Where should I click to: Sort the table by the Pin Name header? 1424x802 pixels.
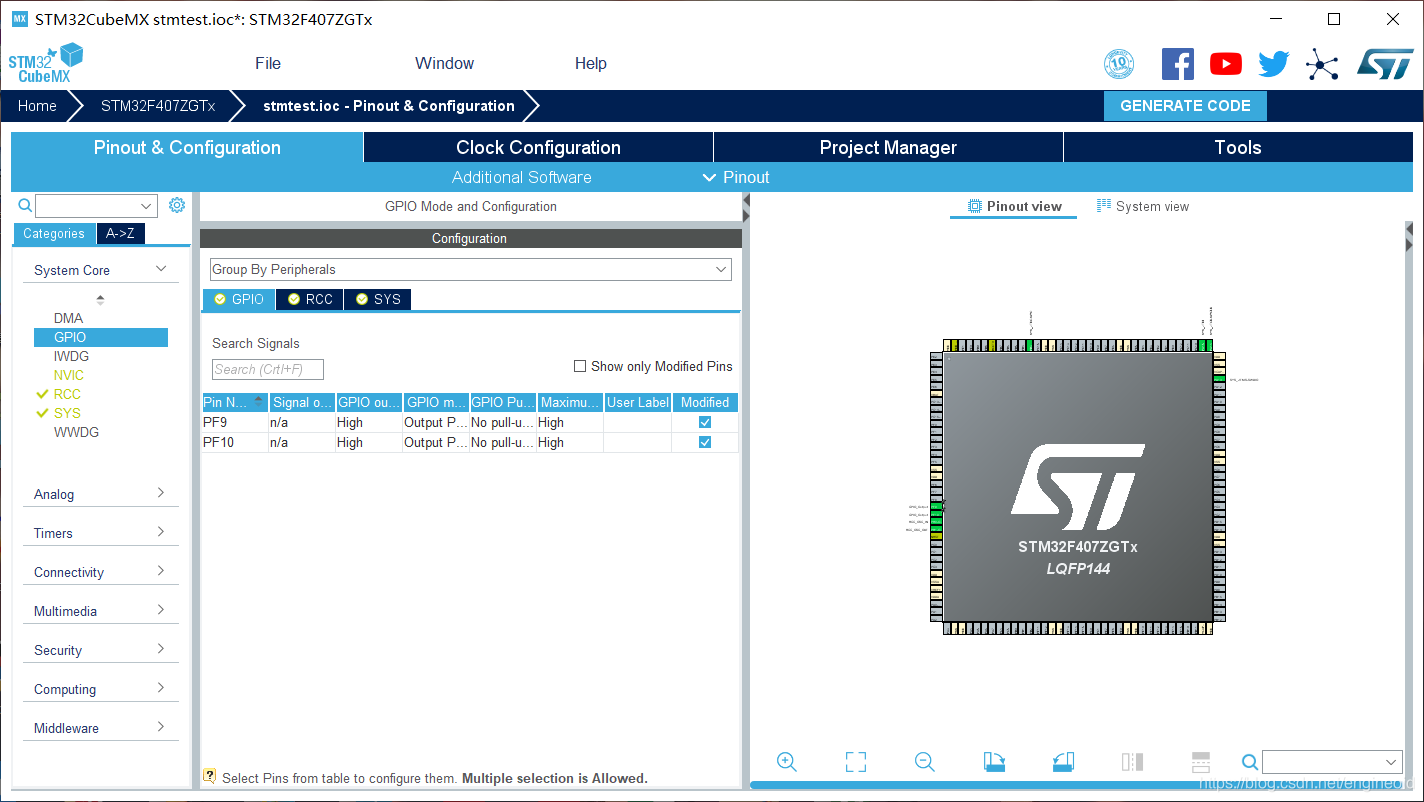pos(235,402)
